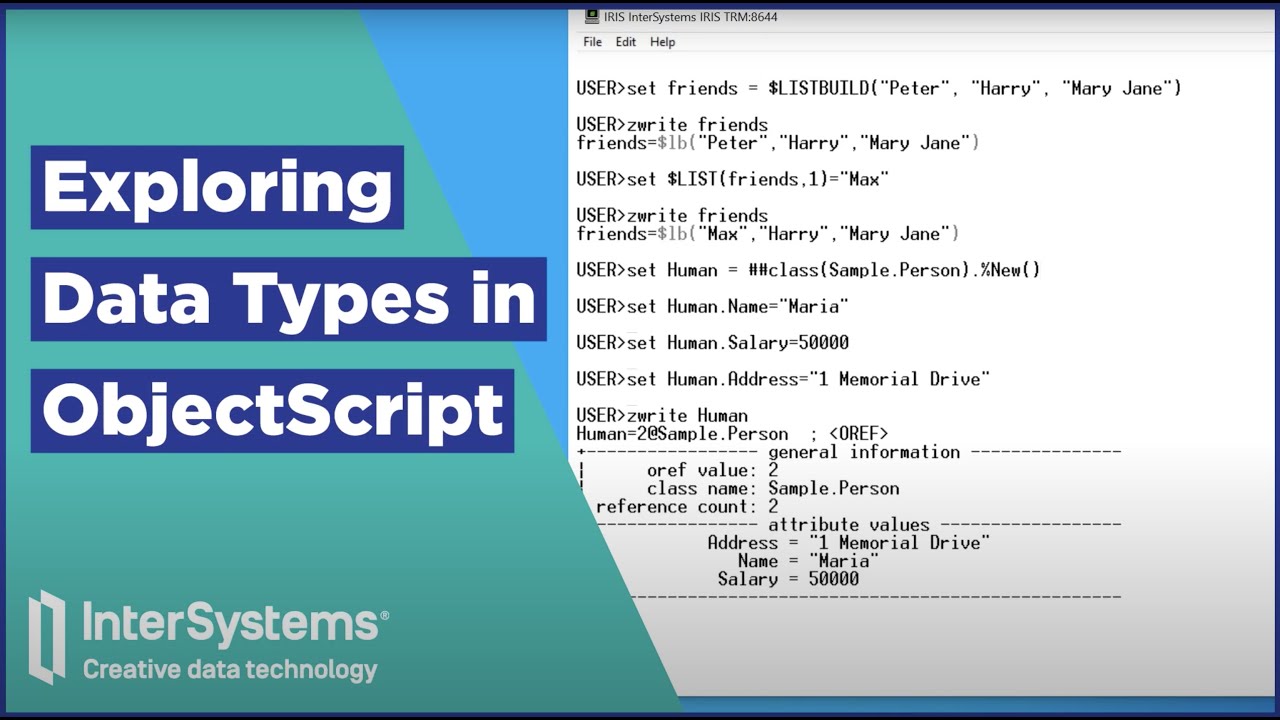Open the Help menu
Viewport: 1280px width, 720px height.
coord(662,42)
